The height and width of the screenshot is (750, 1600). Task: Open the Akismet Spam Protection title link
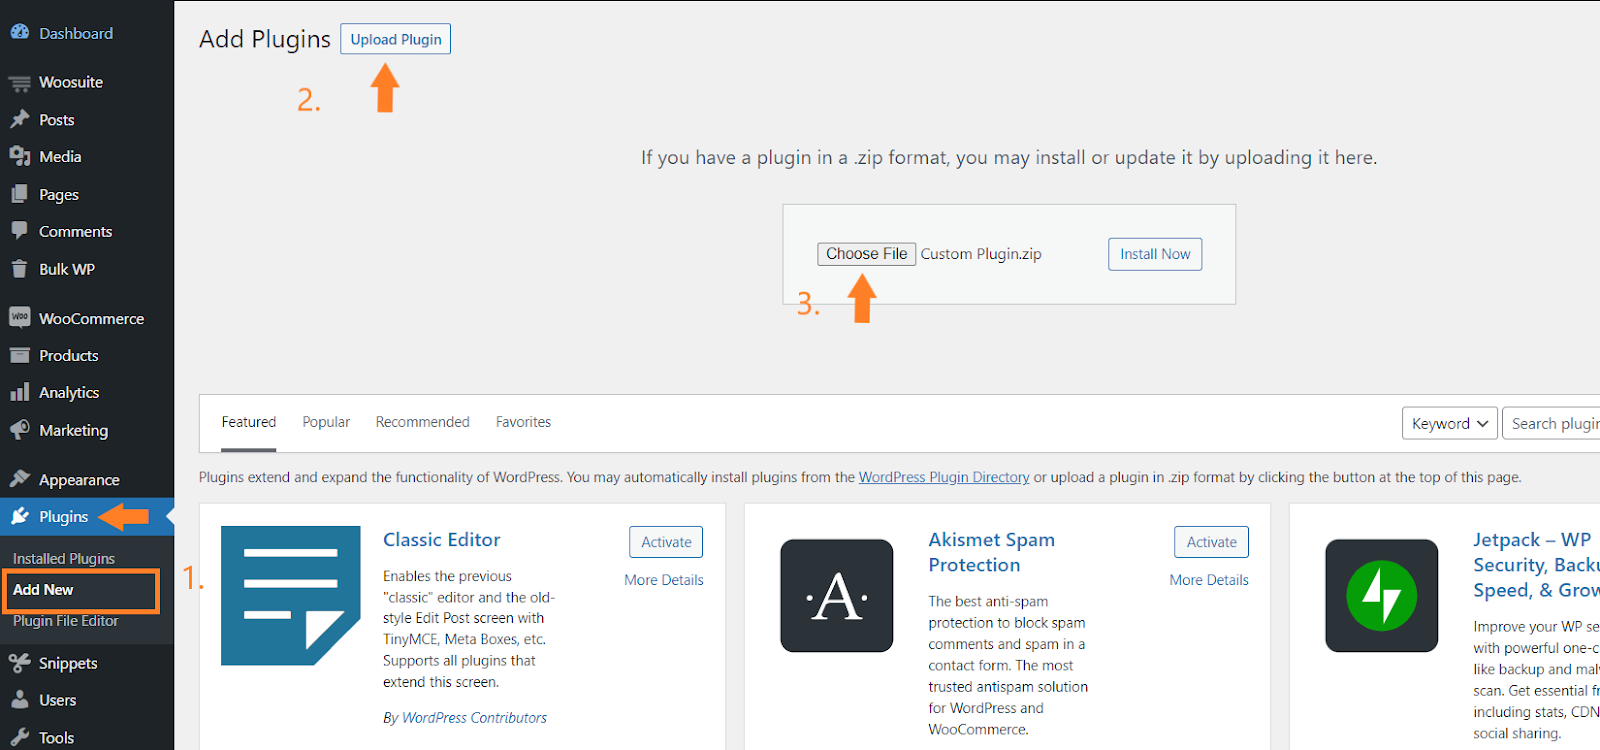click(x=991, y=552)
